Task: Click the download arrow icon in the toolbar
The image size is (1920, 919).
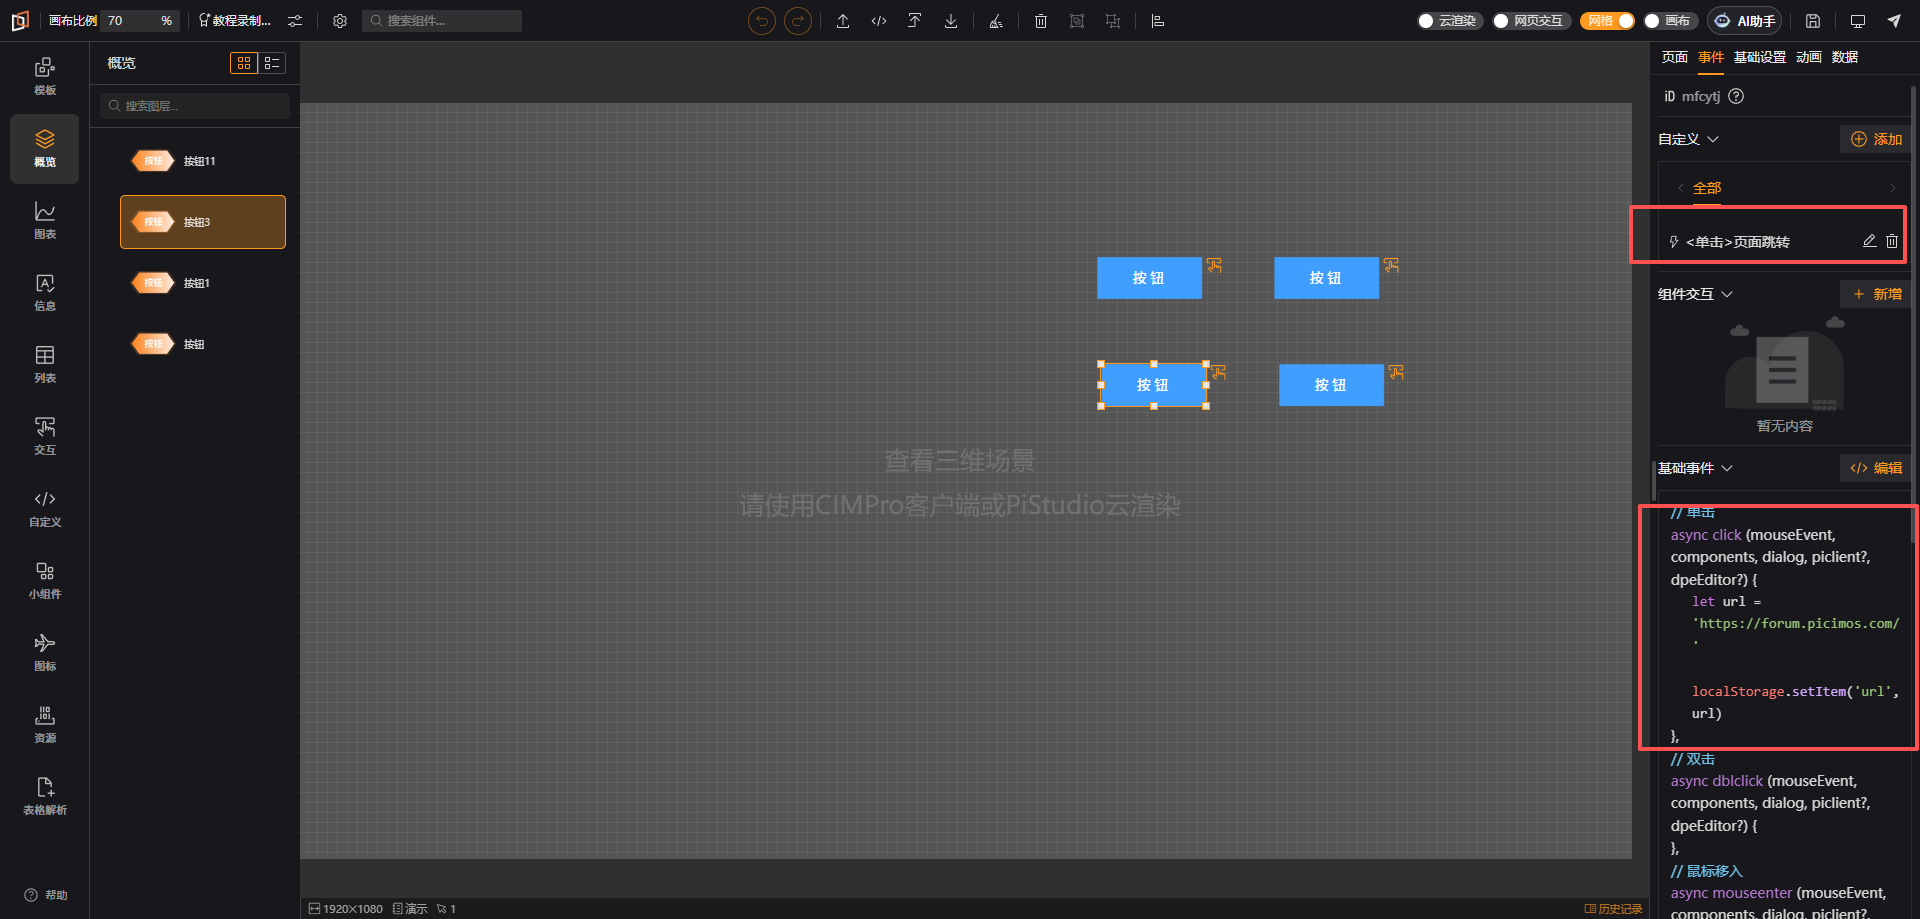Action: click(951, 21)
